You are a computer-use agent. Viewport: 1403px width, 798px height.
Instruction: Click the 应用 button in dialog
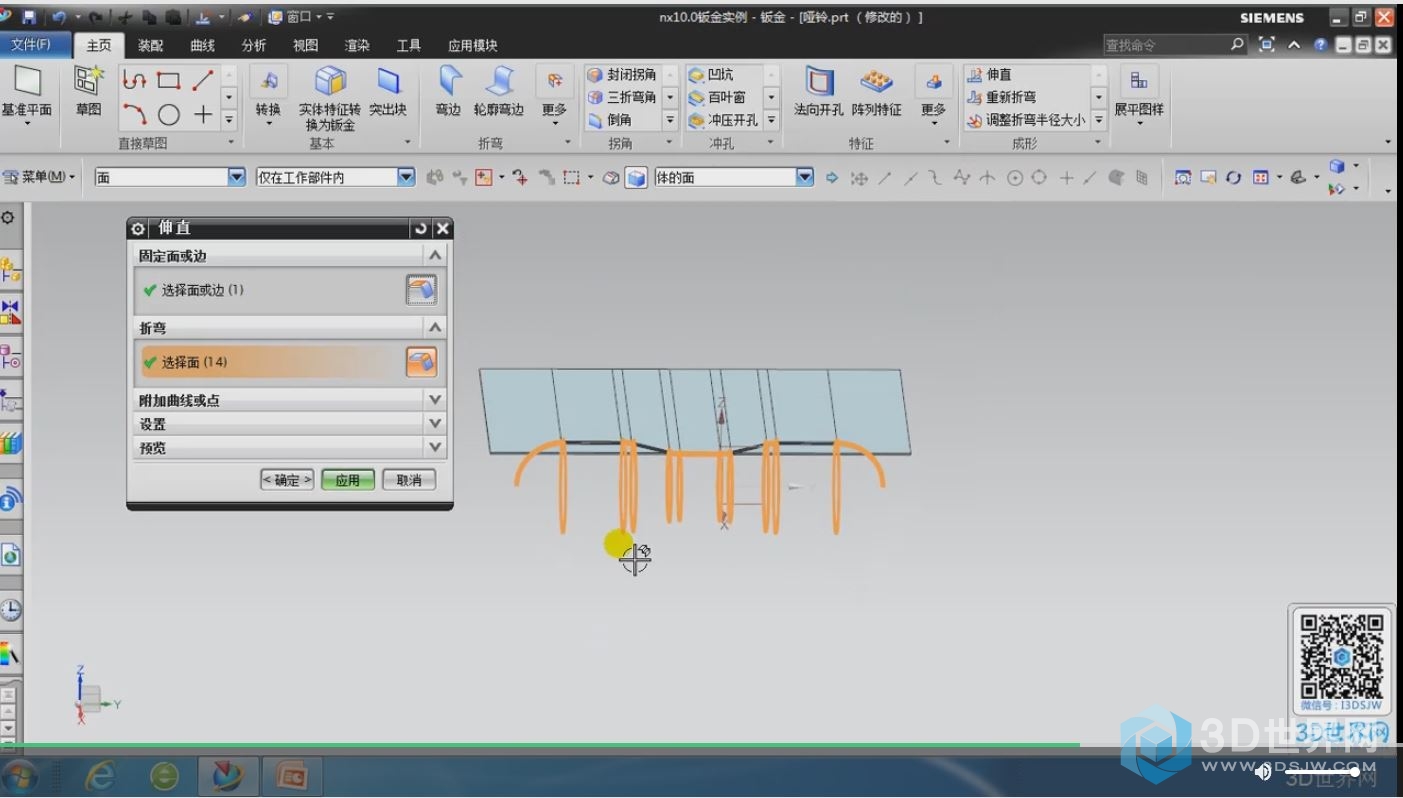click(x=348, y=480)
